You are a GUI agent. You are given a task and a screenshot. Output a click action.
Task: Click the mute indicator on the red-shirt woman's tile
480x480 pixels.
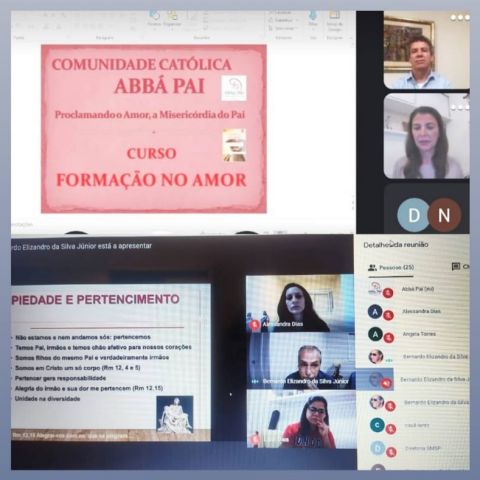[x=255, y=439]
